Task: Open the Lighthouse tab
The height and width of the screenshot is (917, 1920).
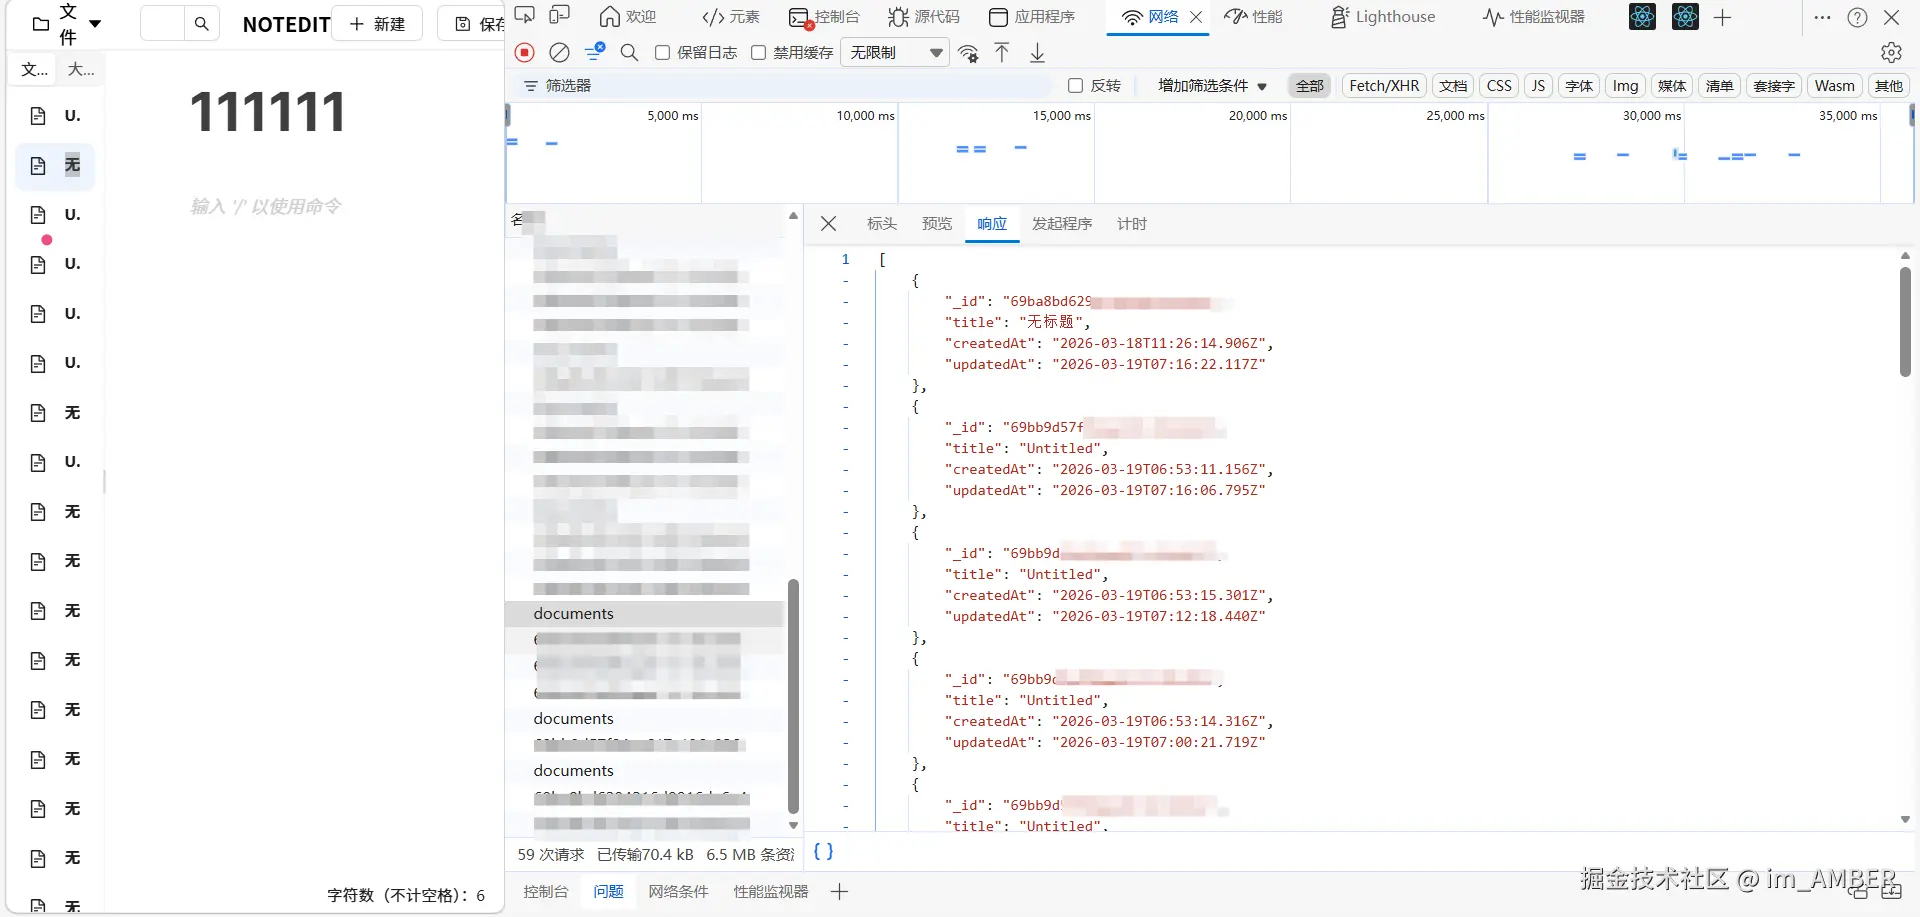Action: click(x=1382, y=17)
